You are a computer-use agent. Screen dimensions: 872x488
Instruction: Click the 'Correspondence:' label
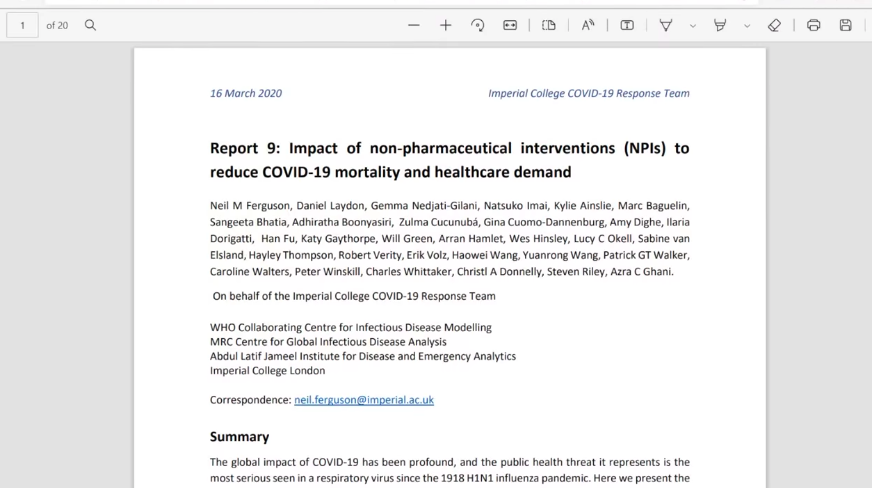[250, 400]
